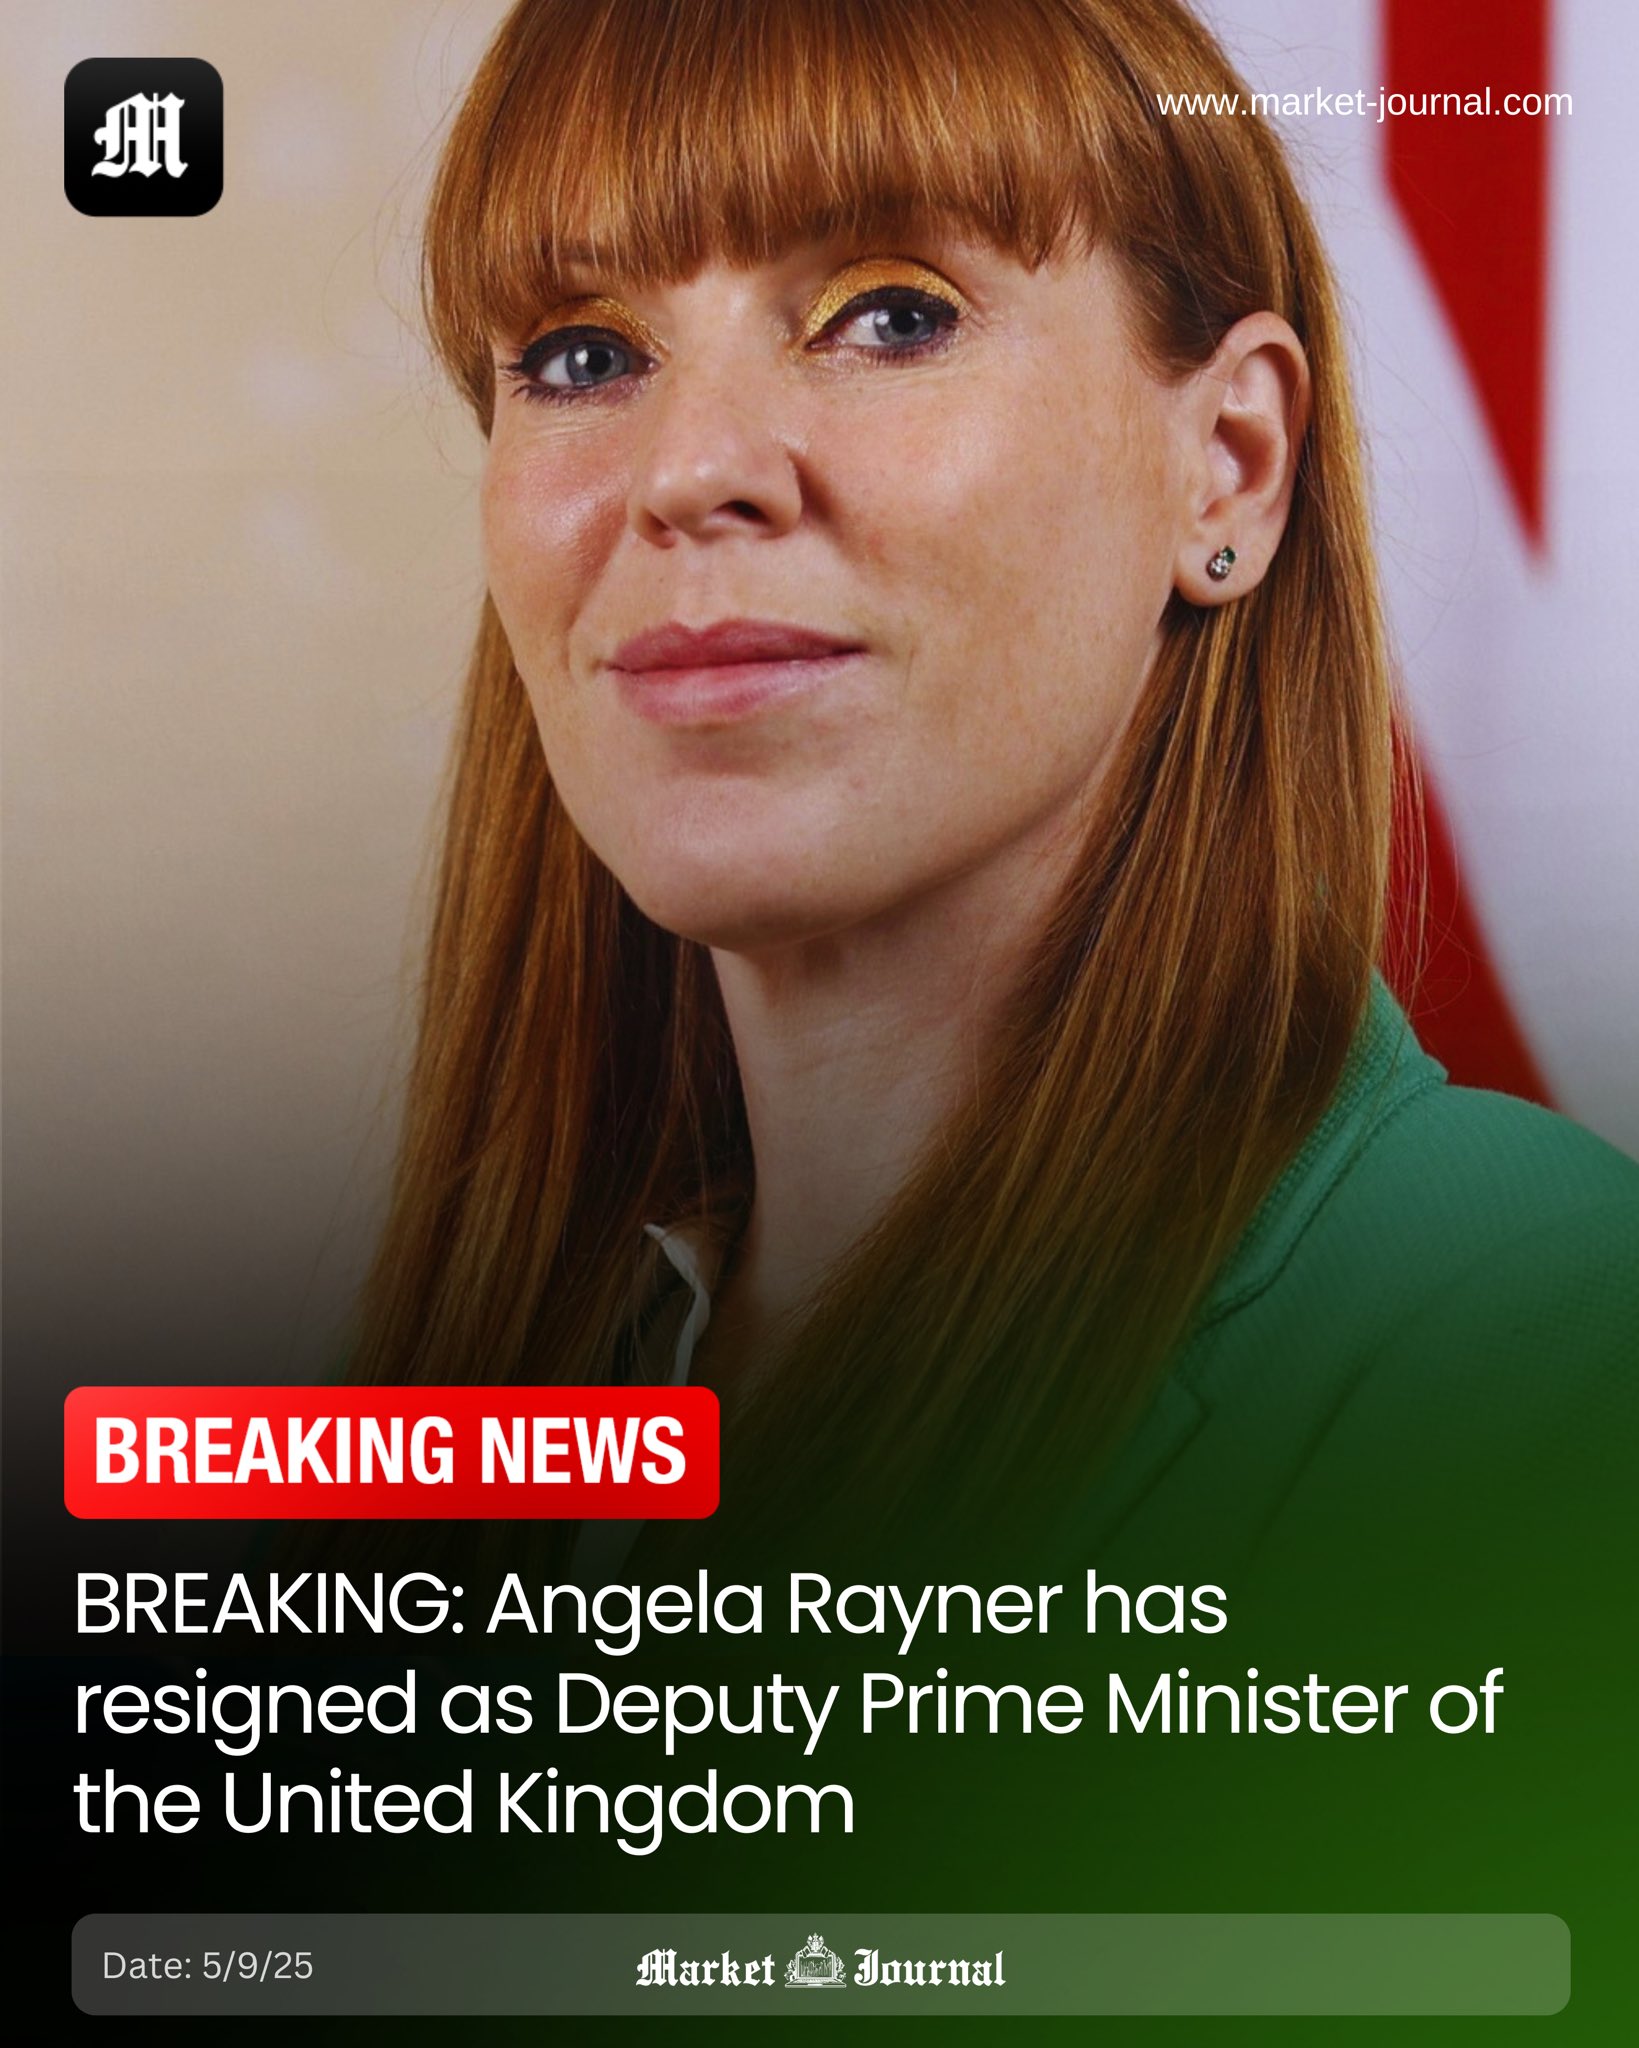Click the grey footer bar's empty right side
The image size is (1639, 2048).
pyautogui.click(x=1290, y=1965)
